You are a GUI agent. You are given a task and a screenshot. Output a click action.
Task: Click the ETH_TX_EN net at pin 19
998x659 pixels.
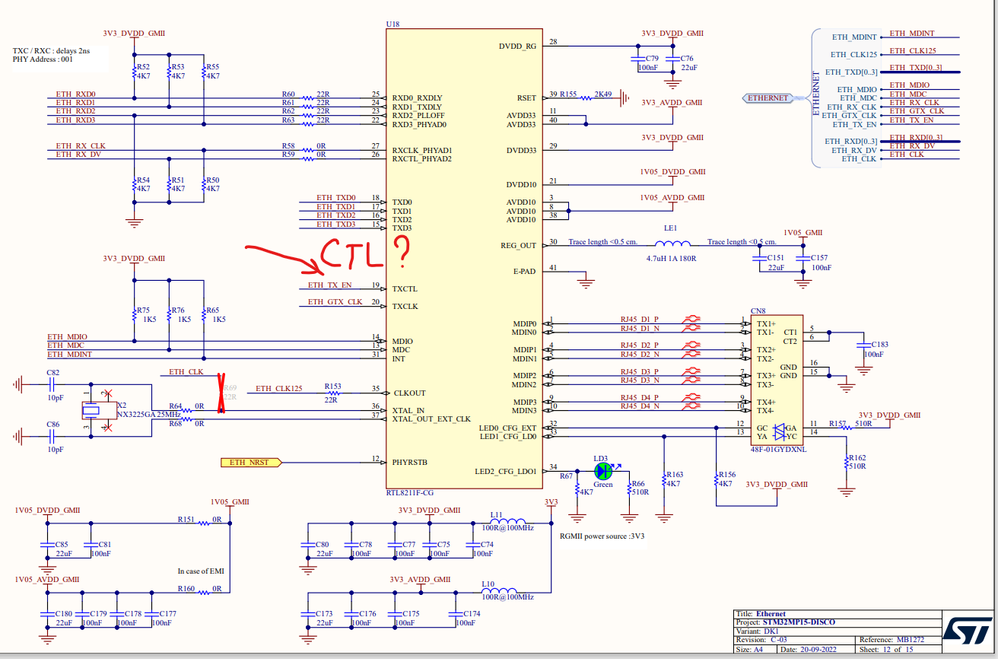[330, 285]
